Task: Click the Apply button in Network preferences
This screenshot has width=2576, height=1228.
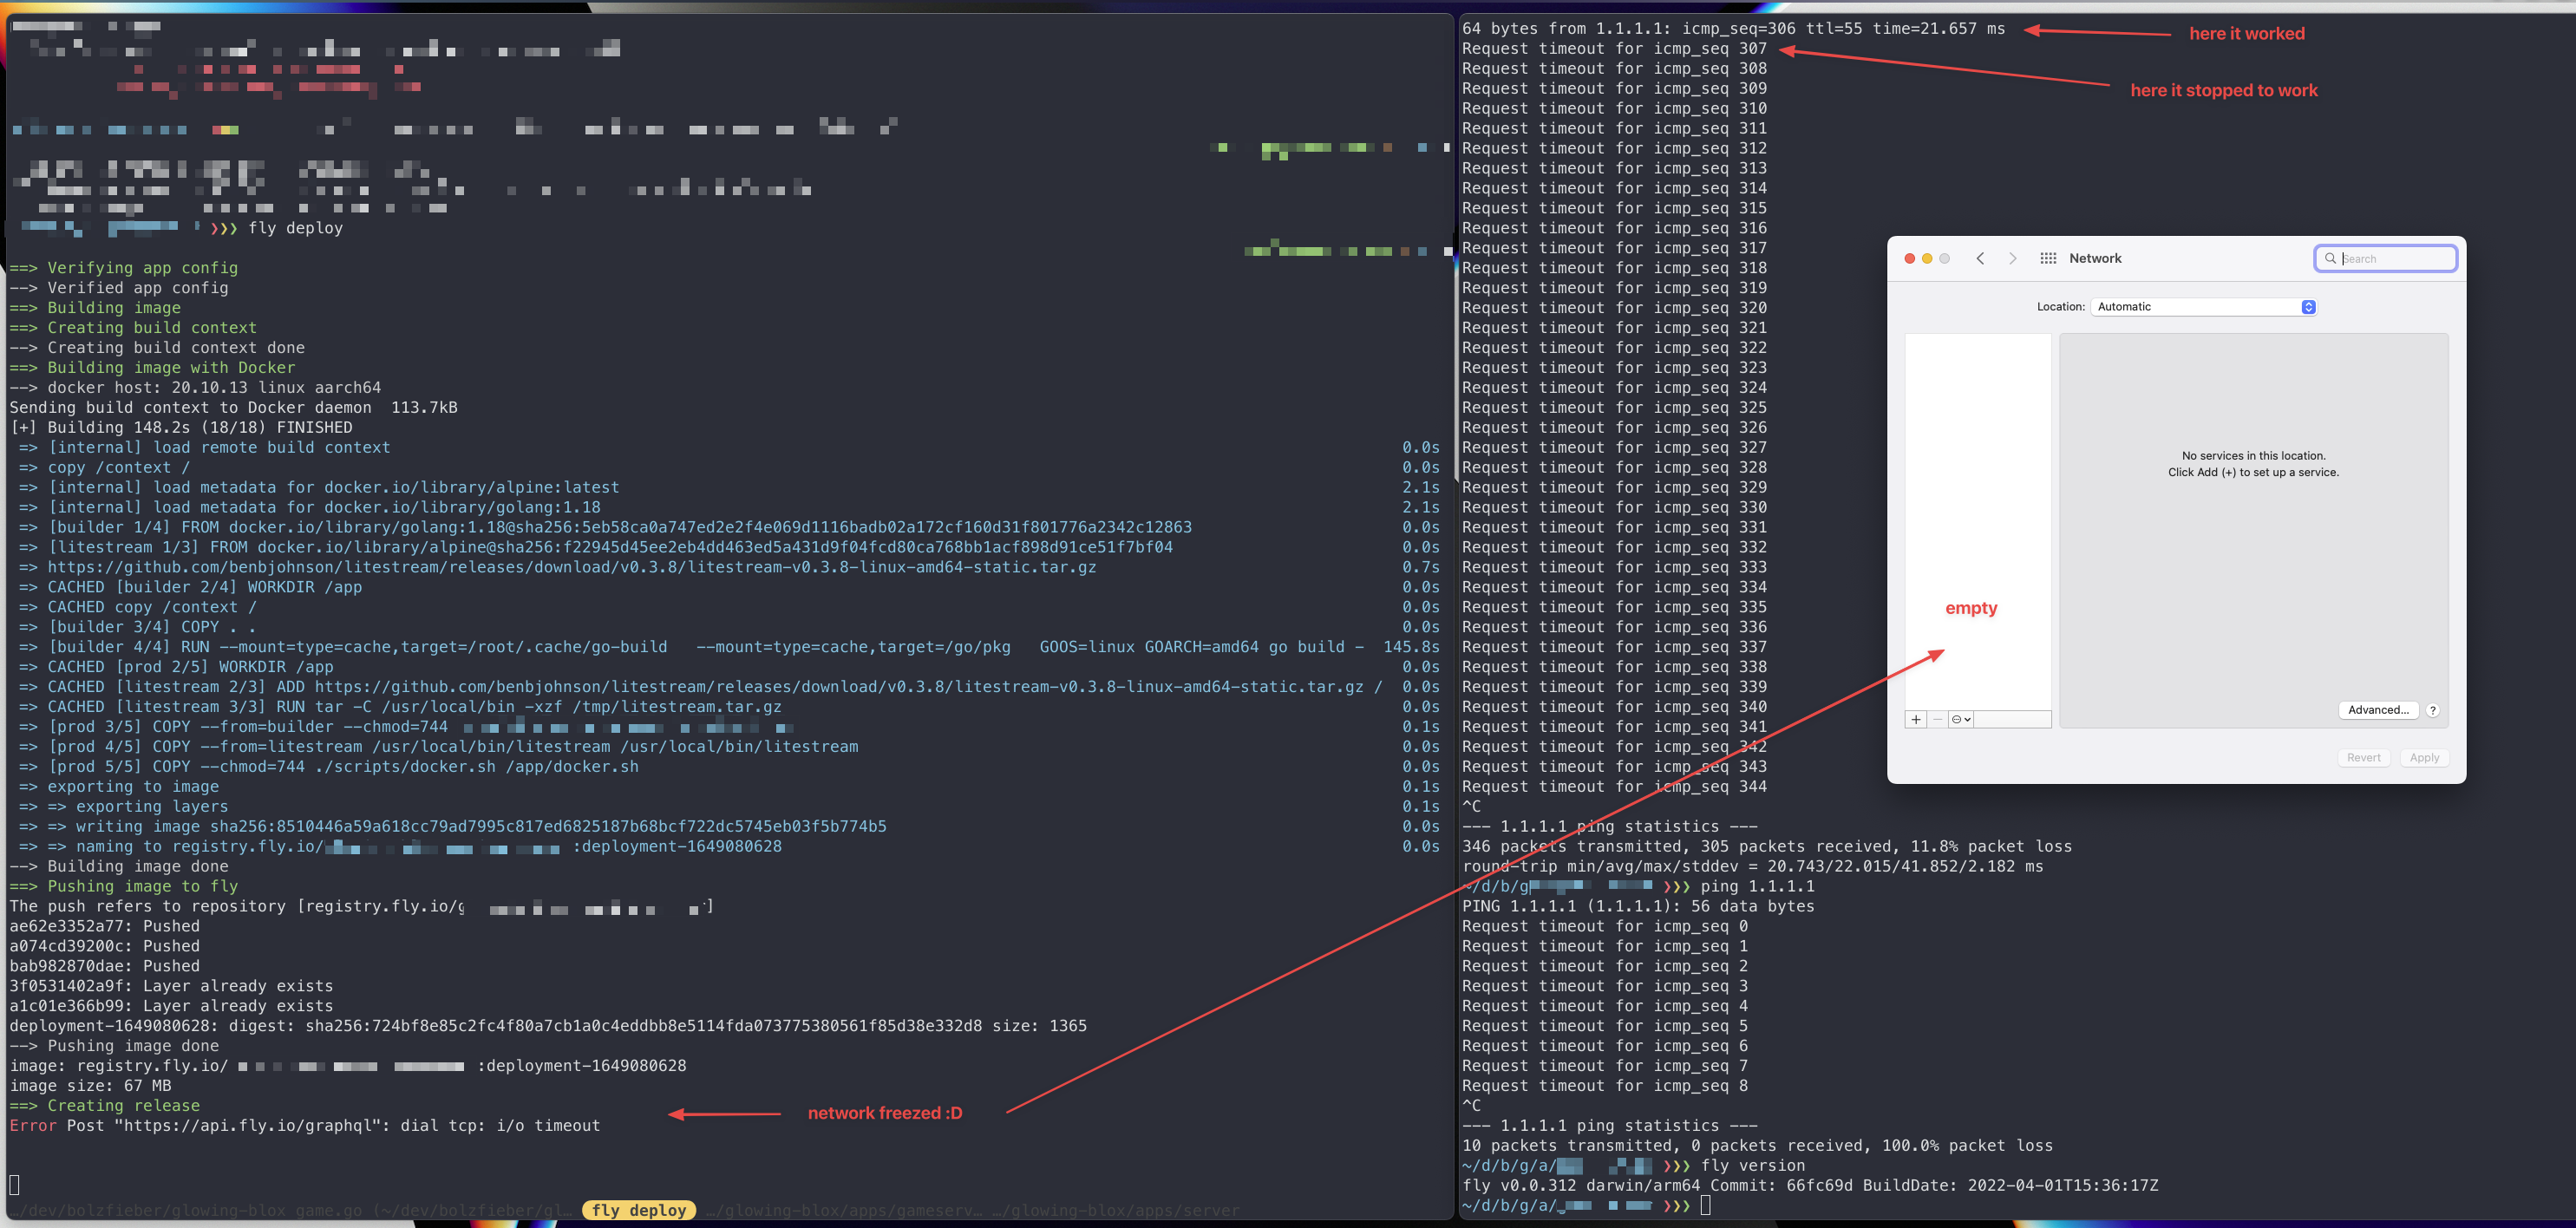Action: click(2424, 757)
